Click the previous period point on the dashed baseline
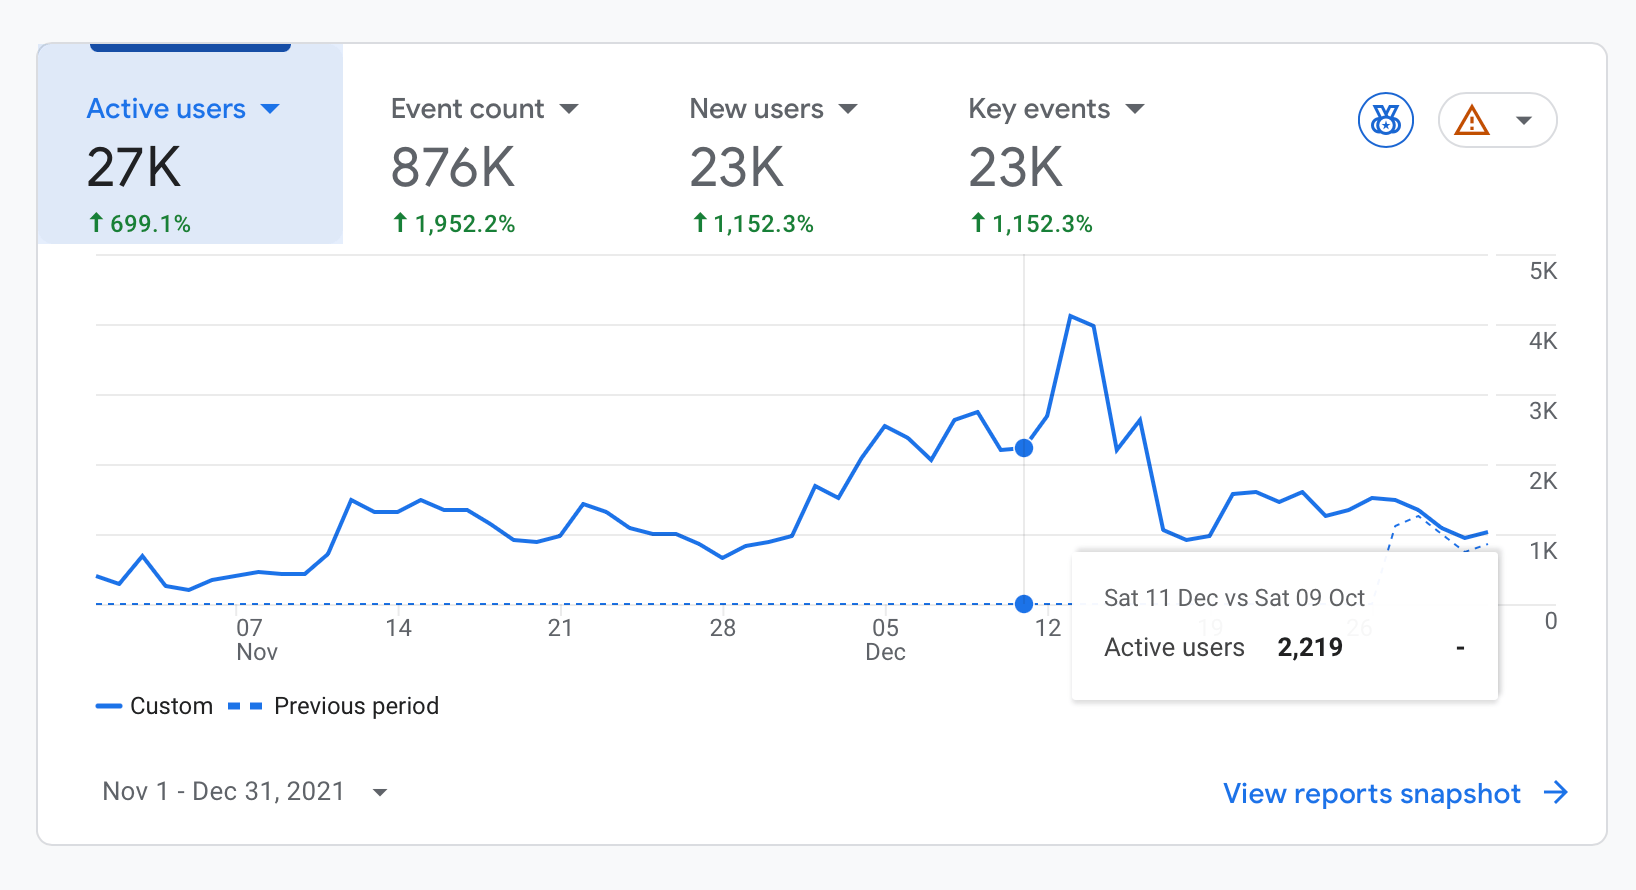 [1024, 604]
